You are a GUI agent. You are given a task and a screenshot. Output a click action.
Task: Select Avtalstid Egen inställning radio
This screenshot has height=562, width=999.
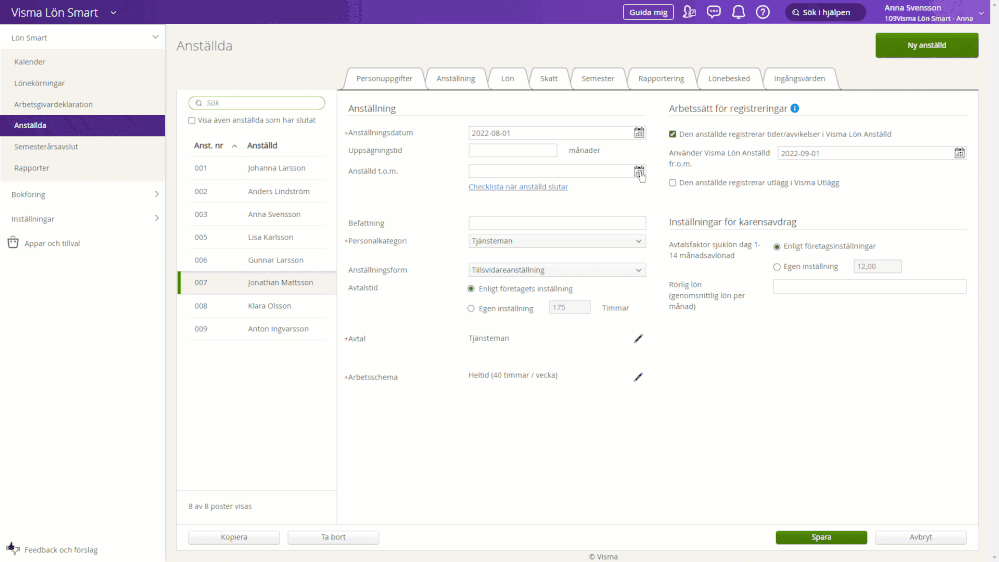click(x=471, y=308)
